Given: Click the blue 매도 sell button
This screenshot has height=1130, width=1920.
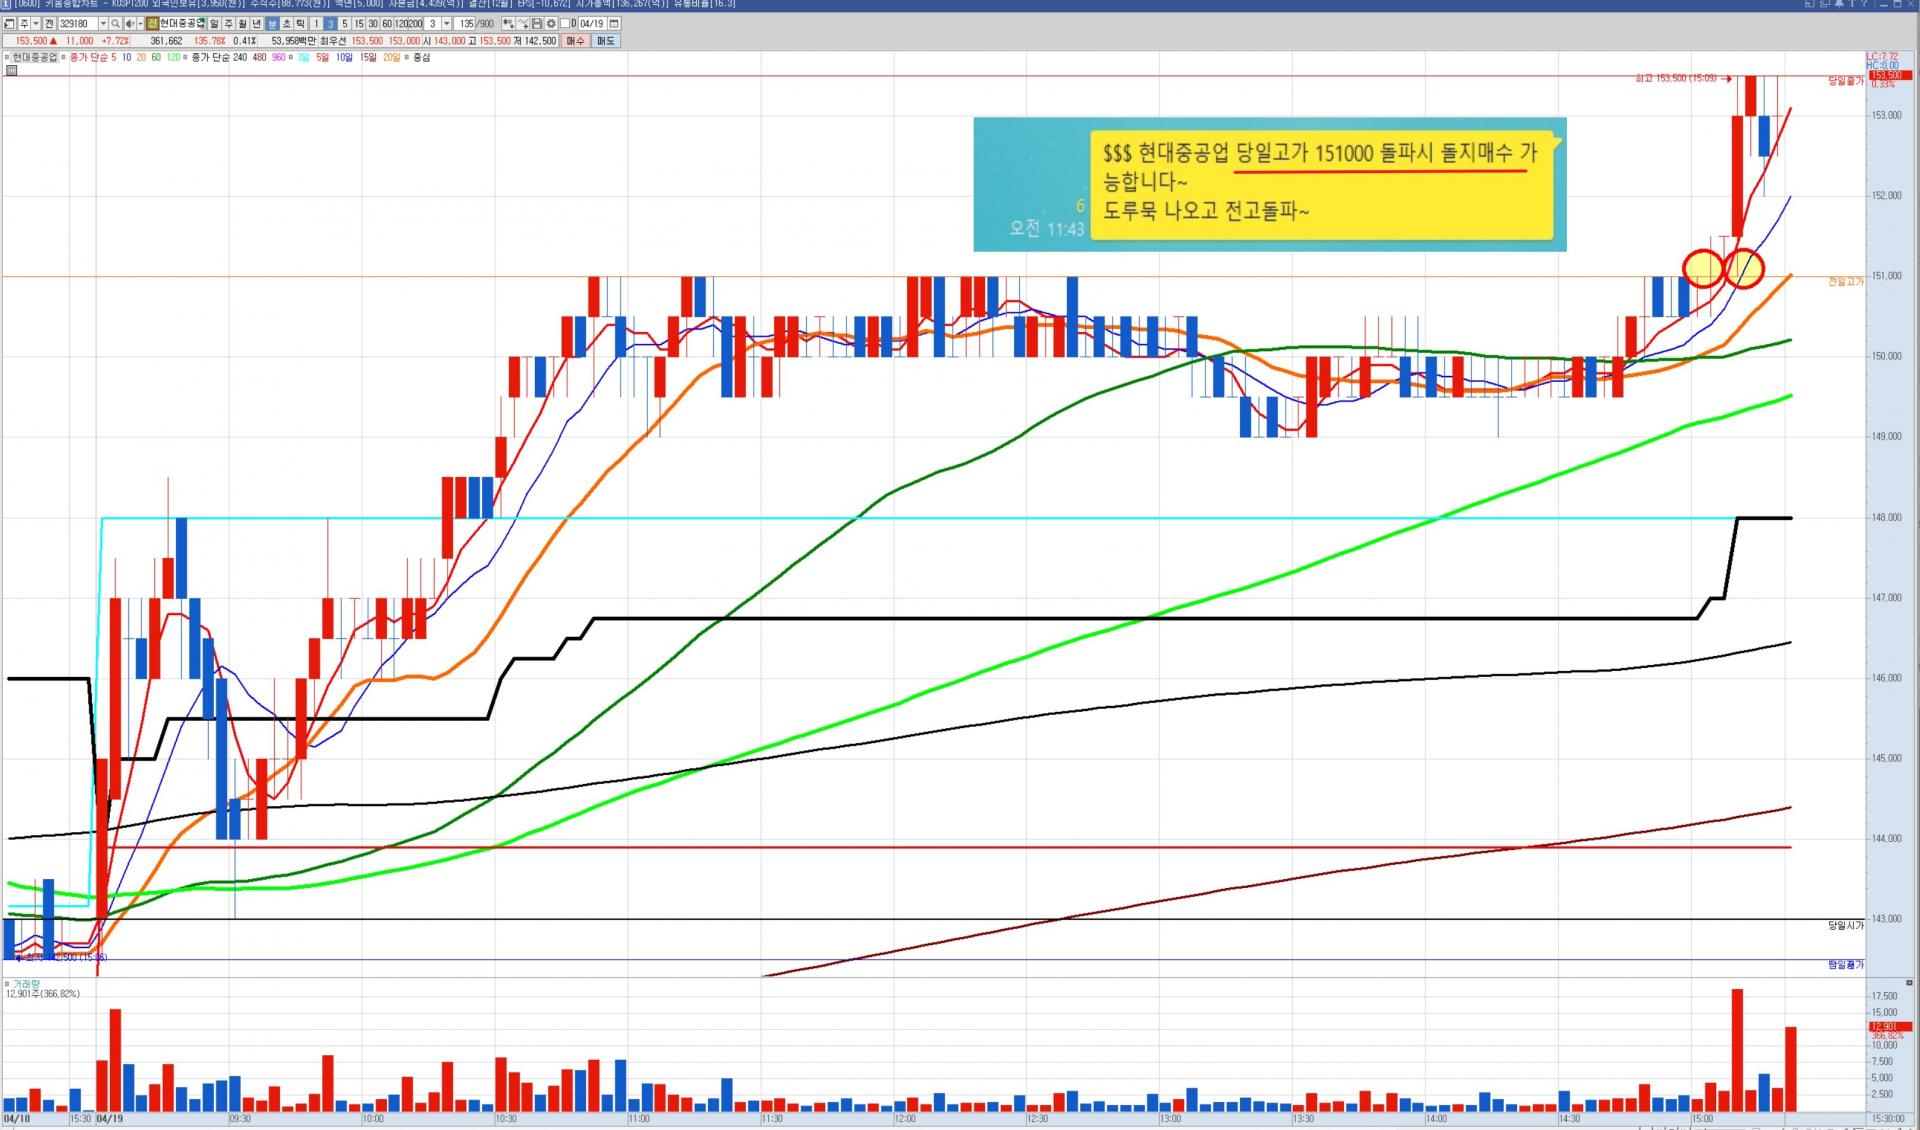Looking at the screenshot, I should tap(605, 41).
